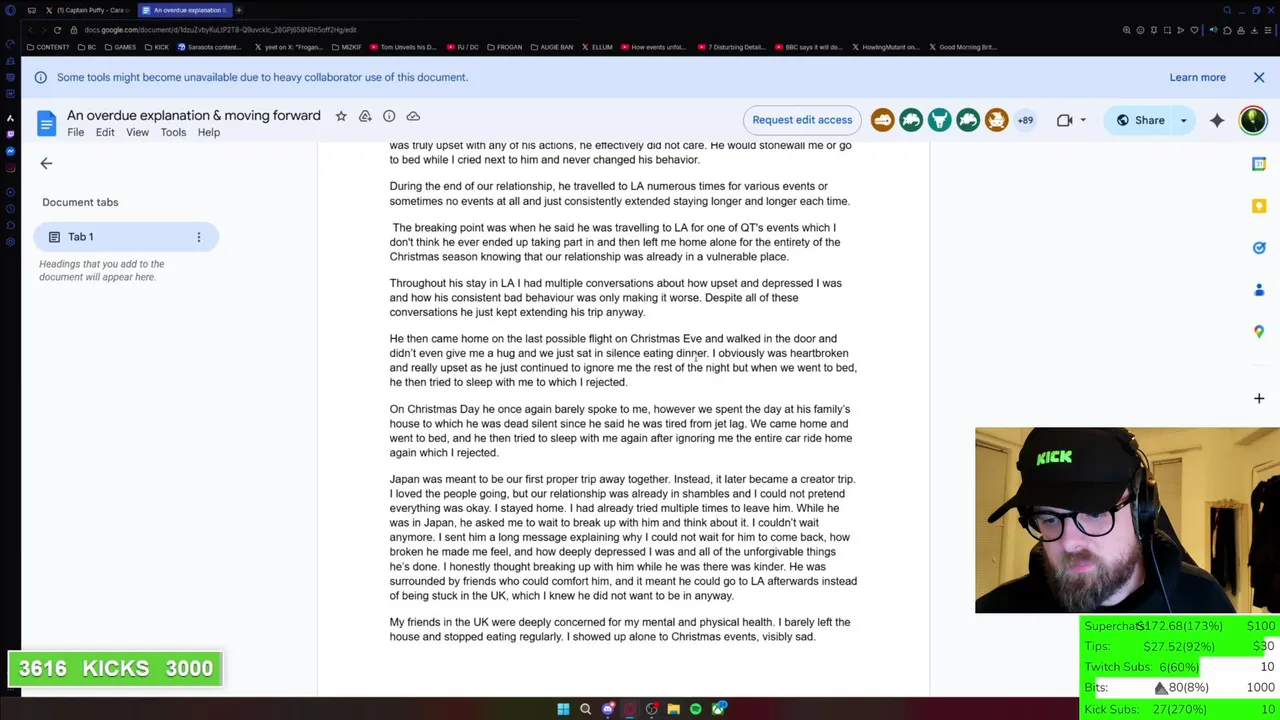Open Google Tasks side panel icon
Screen dimensions: 1280x720
tap(1259, 248)
